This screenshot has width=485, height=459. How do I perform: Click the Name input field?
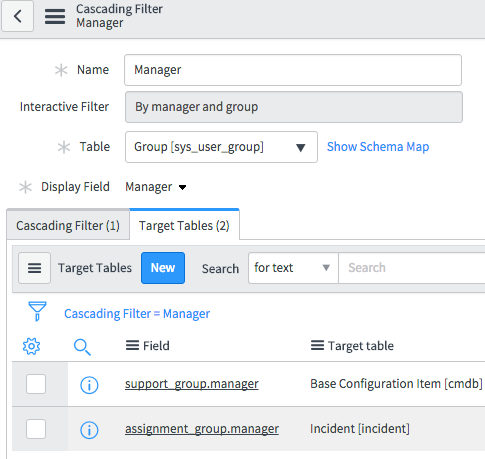click(x=293, y=70)
